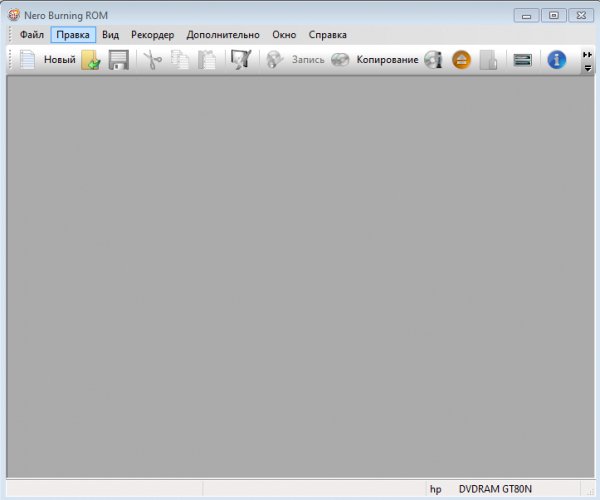Click the Nero Burning ROM title icon
Image resolution: width=600 pixels, height=500 pixels.
point(14,15)
